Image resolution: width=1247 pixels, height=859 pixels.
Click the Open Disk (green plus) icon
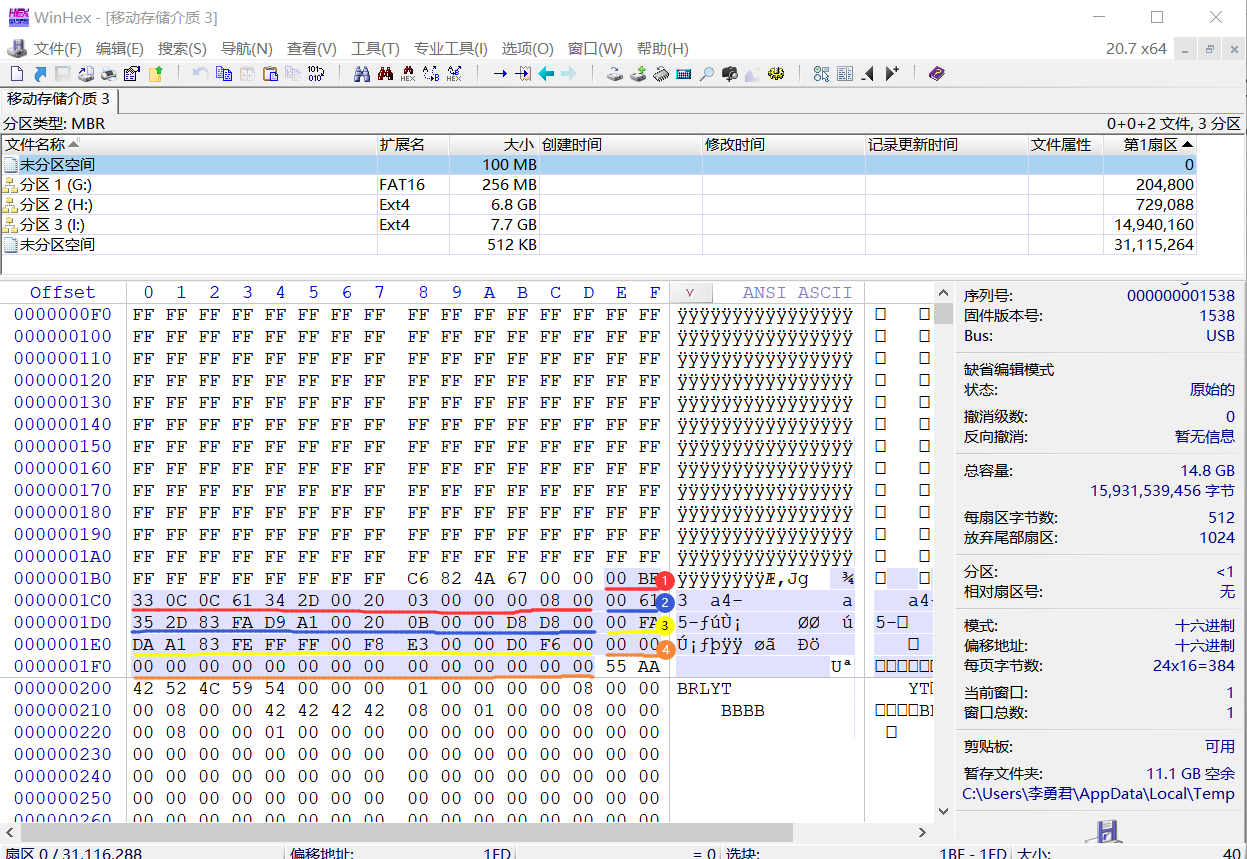[638, 74]
